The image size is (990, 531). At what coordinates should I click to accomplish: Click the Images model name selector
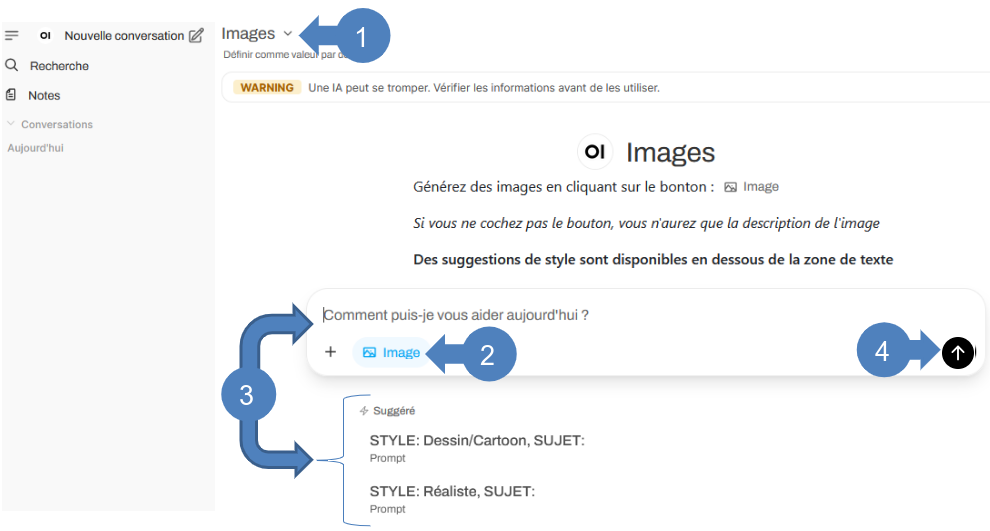click(248, 33)
